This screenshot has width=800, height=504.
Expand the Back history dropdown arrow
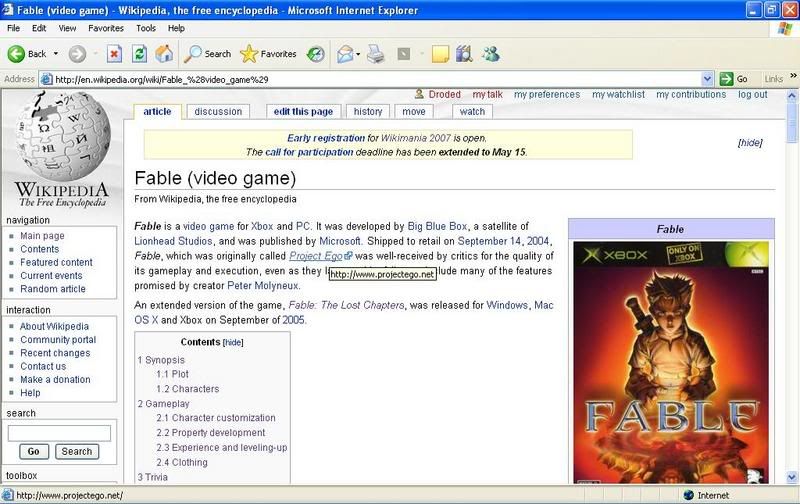(56, 54)
